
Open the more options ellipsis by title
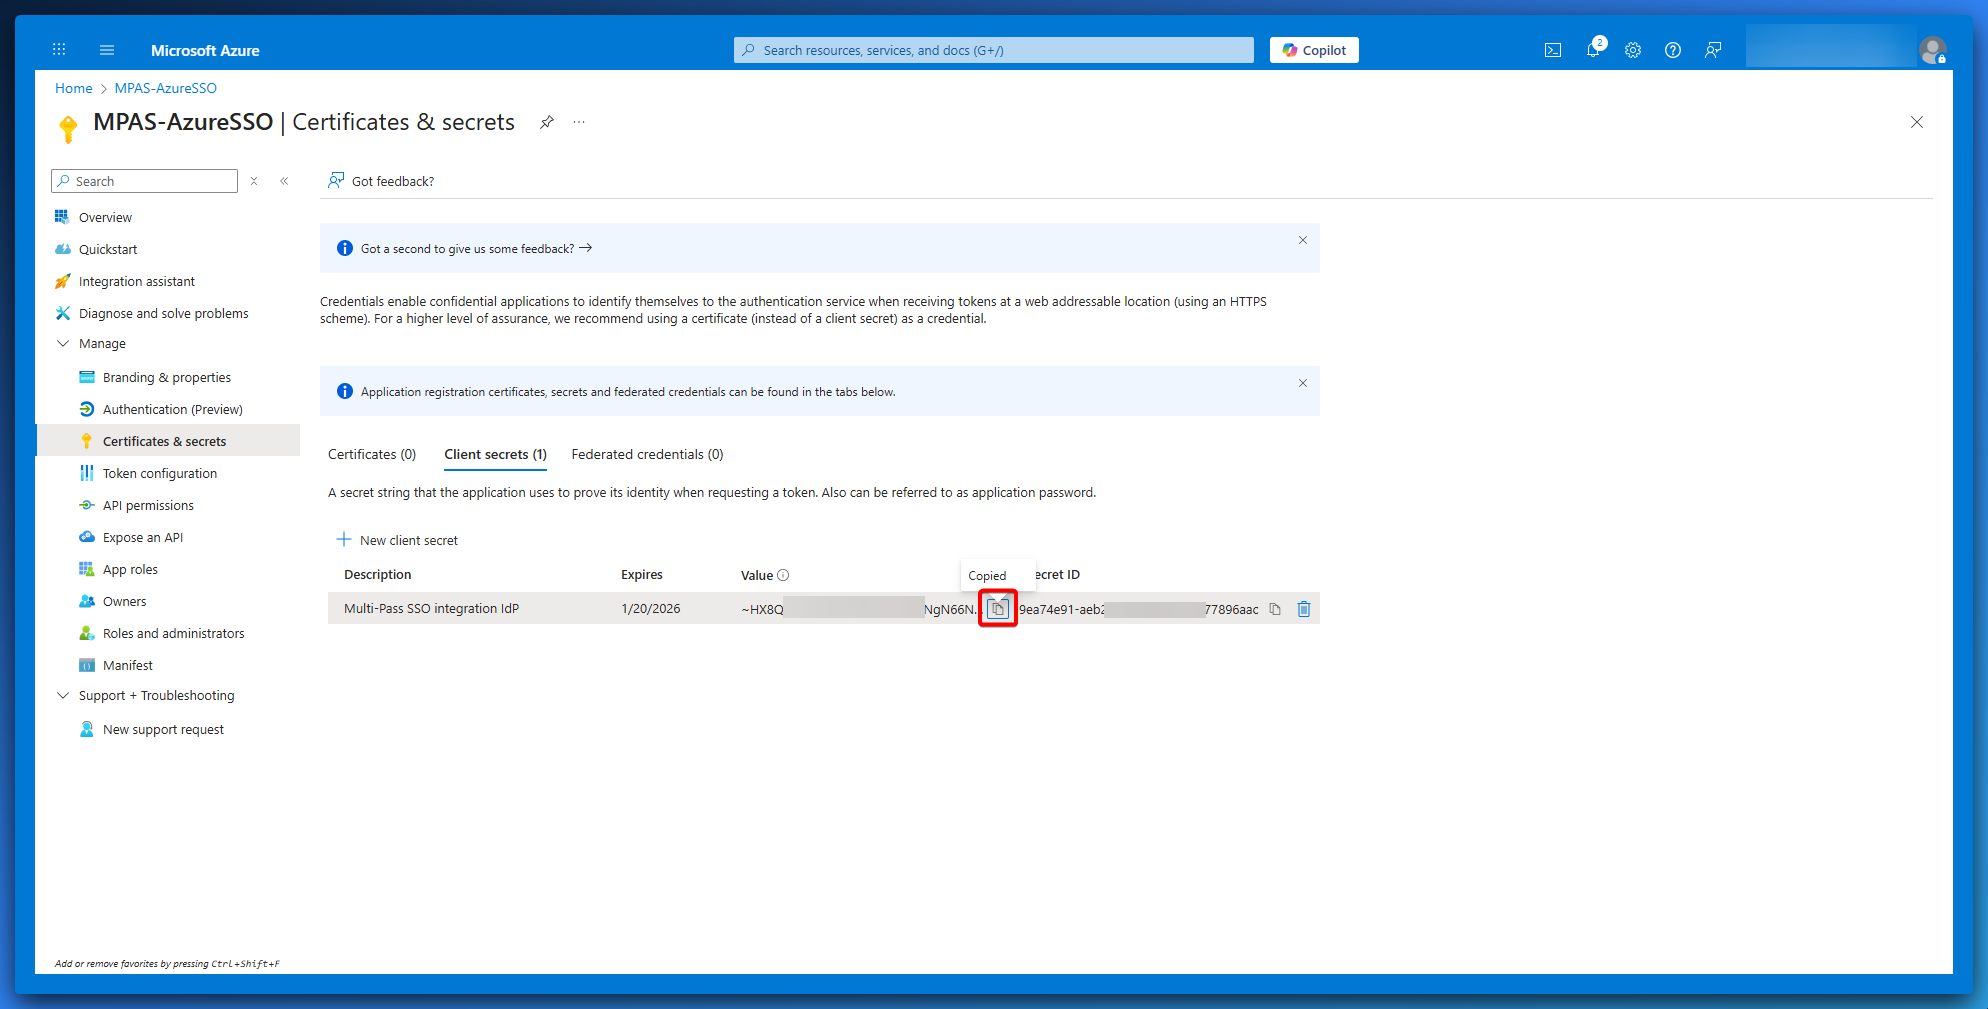(x=579, y=122)
